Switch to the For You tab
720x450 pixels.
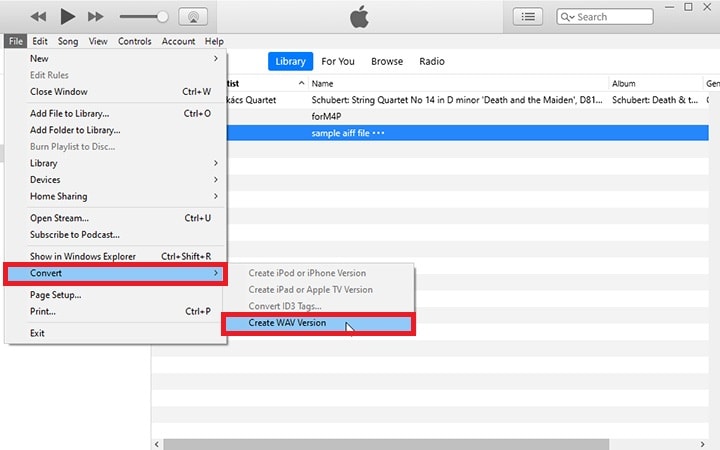click(338, 61)
